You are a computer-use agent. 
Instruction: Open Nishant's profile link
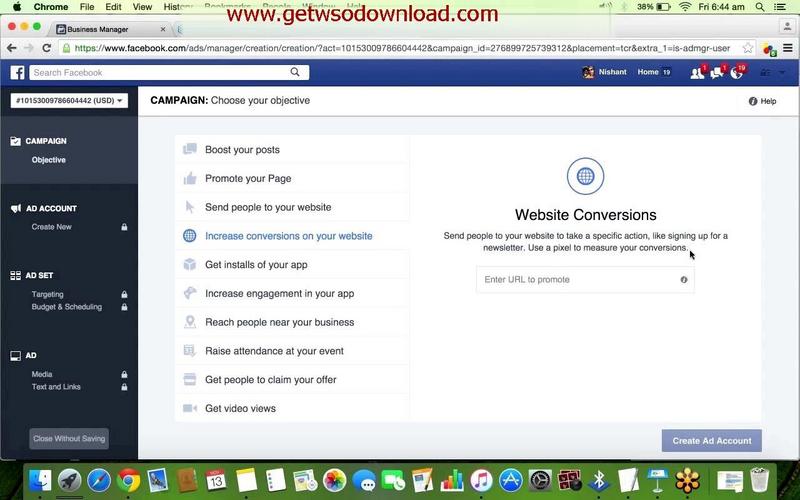tap(612, 72)
